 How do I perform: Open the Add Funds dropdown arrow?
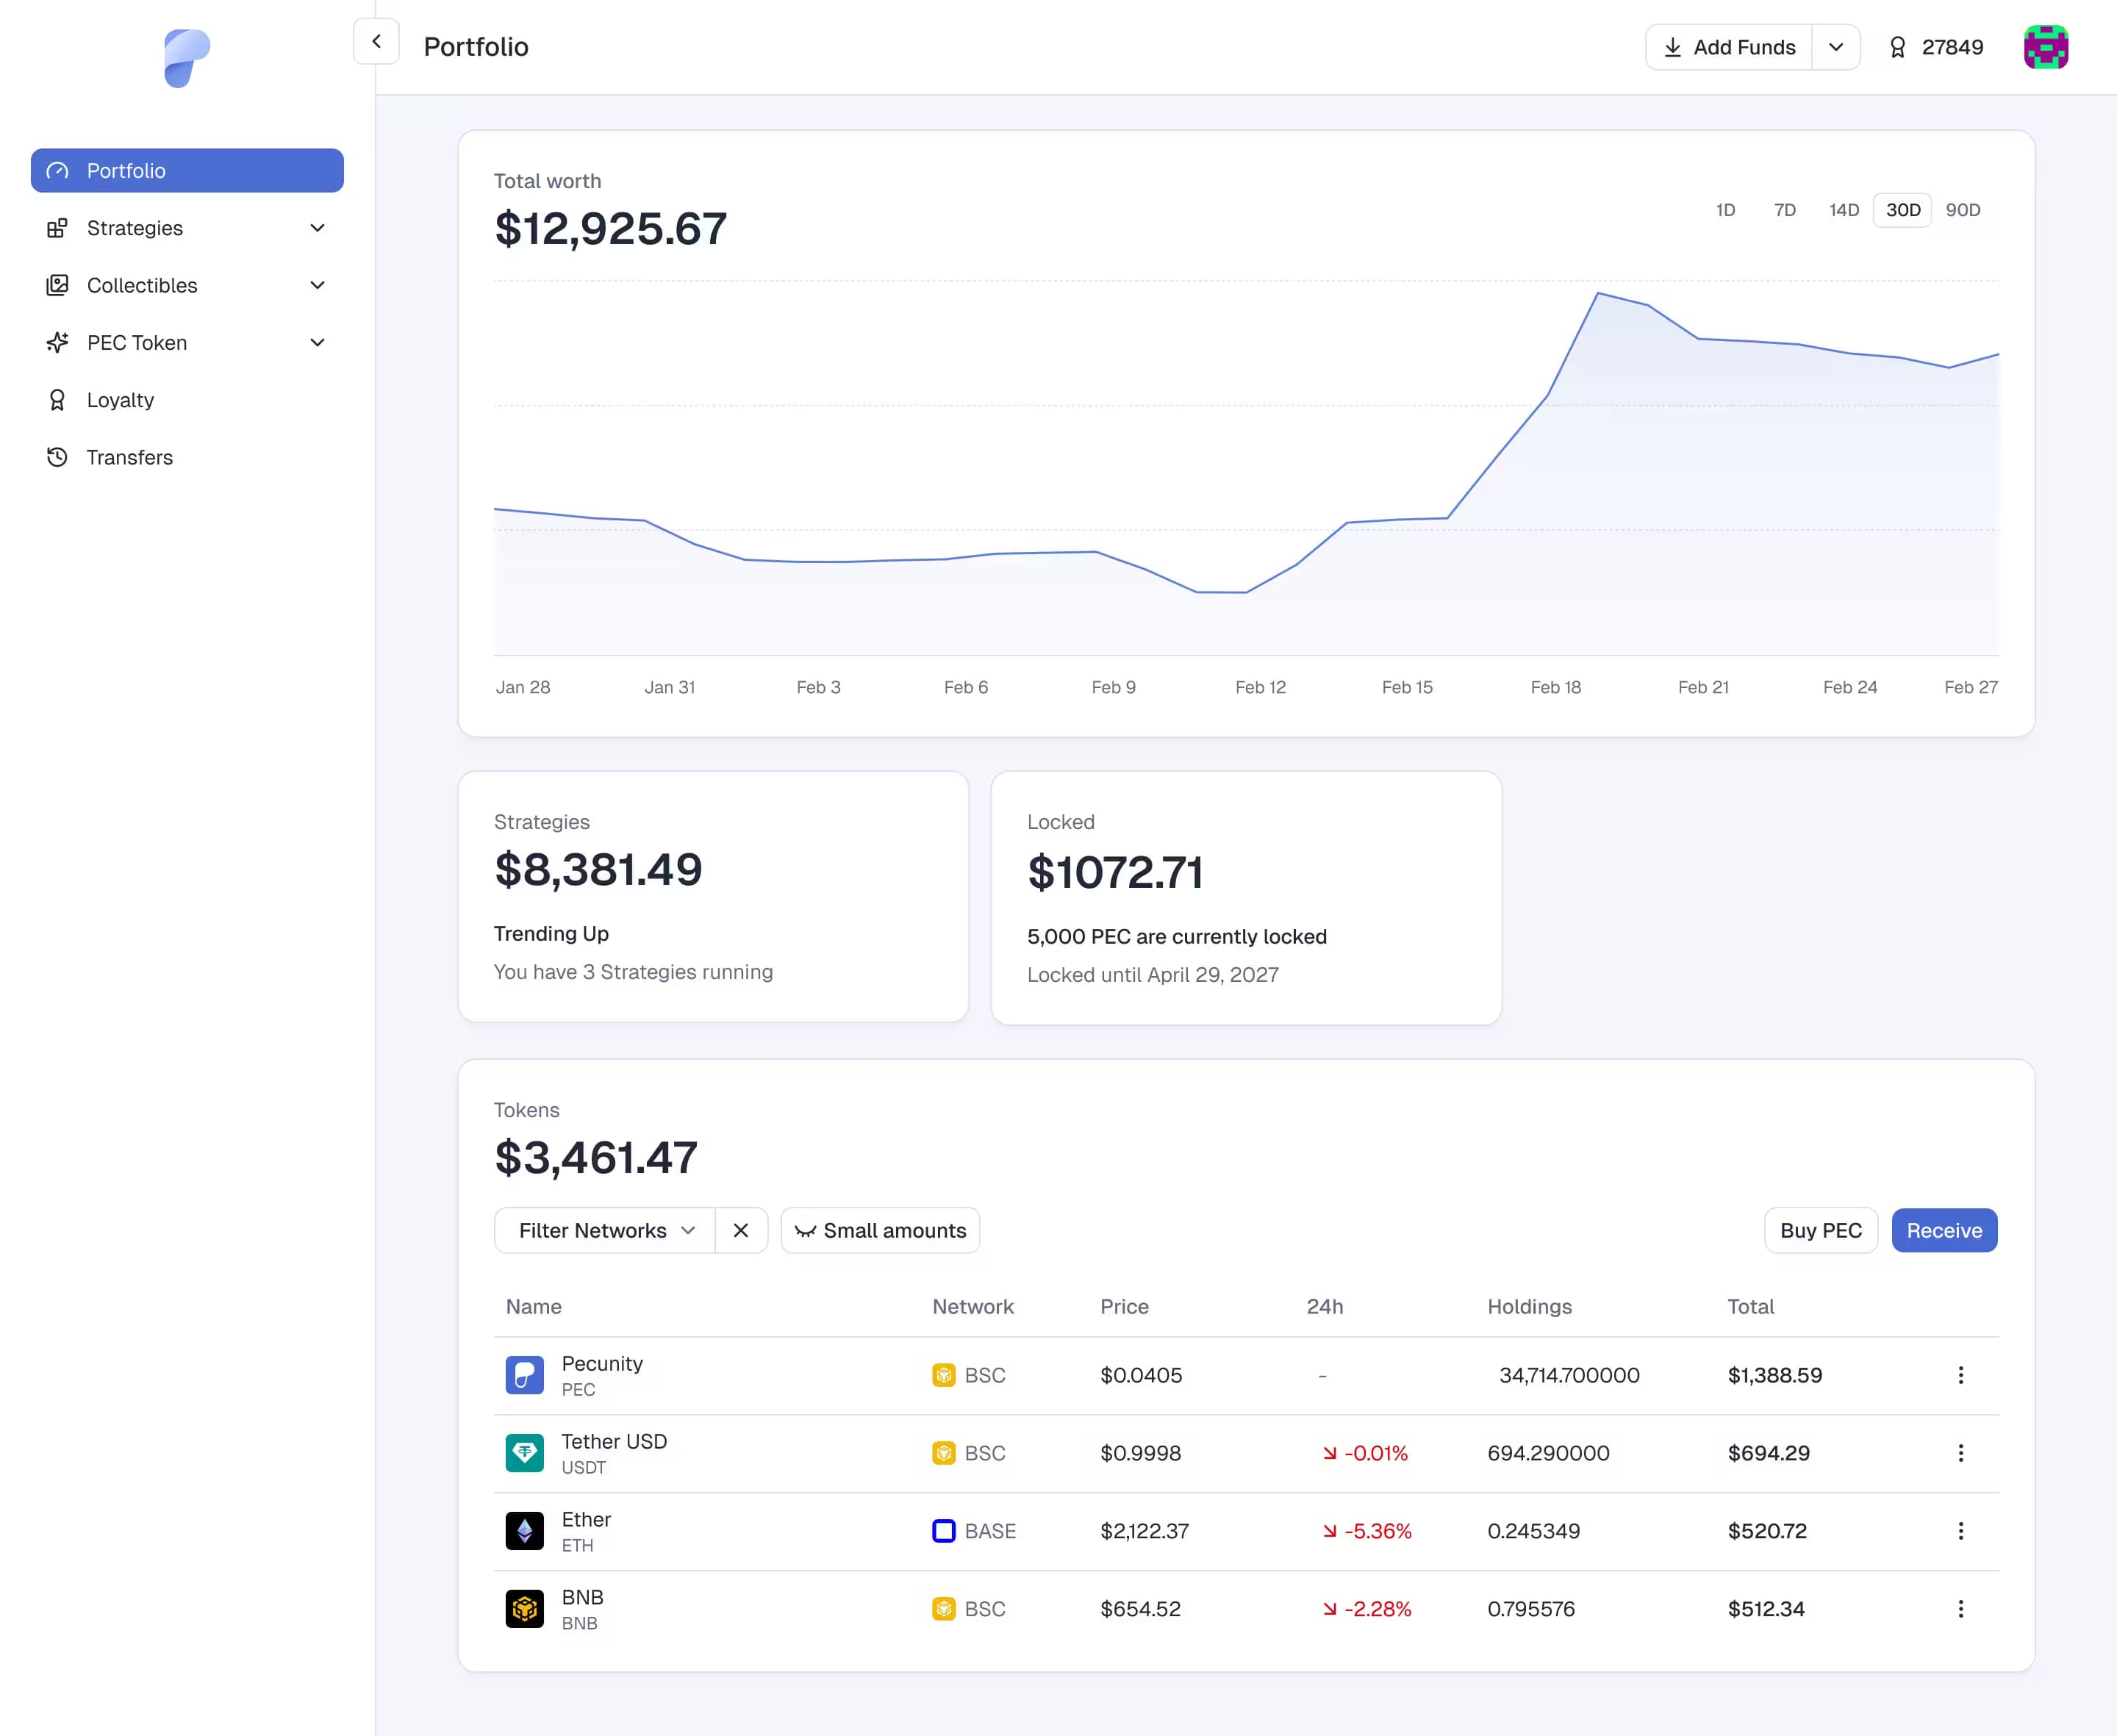tap(1837, 47)
